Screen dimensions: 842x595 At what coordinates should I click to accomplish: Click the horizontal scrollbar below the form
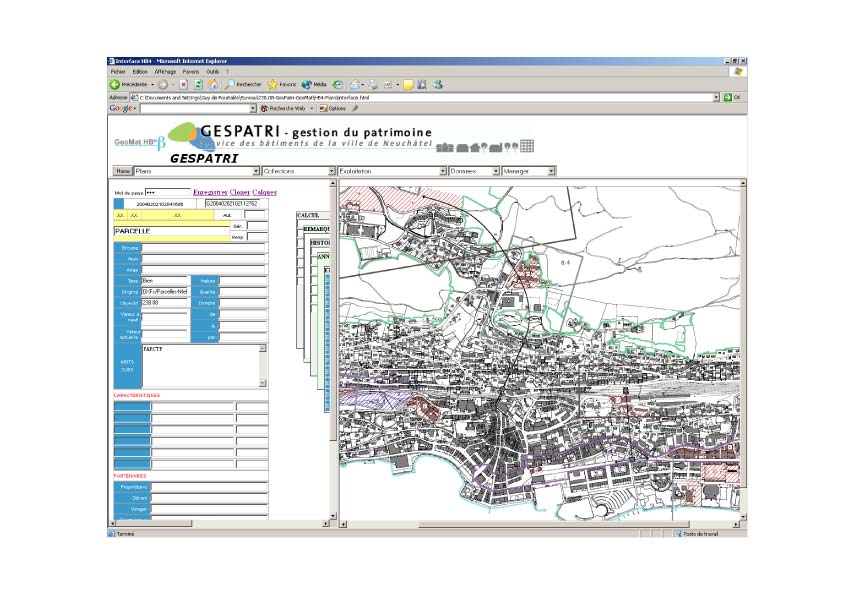219,523
